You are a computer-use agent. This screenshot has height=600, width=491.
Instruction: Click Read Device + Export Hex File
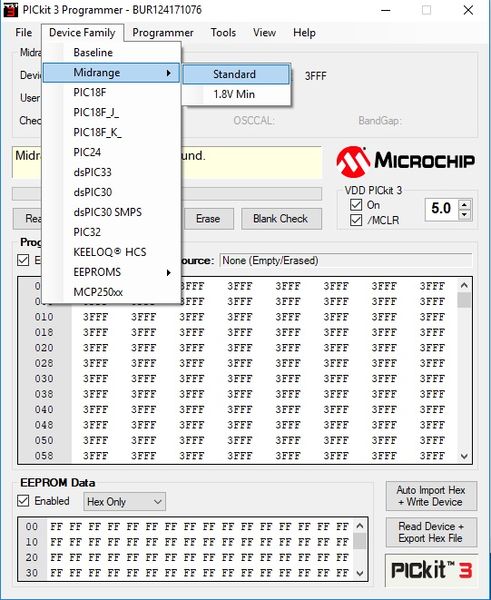(431, 532)
